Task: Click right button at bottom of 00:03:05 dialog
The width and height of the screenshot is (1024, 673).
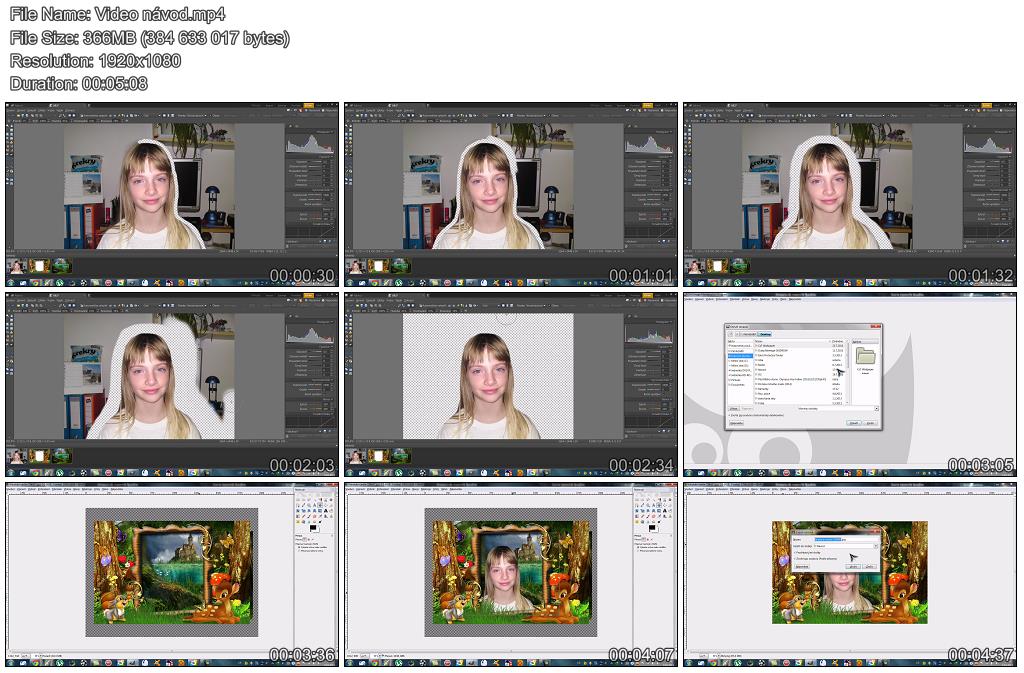Action: pos(870,423)
